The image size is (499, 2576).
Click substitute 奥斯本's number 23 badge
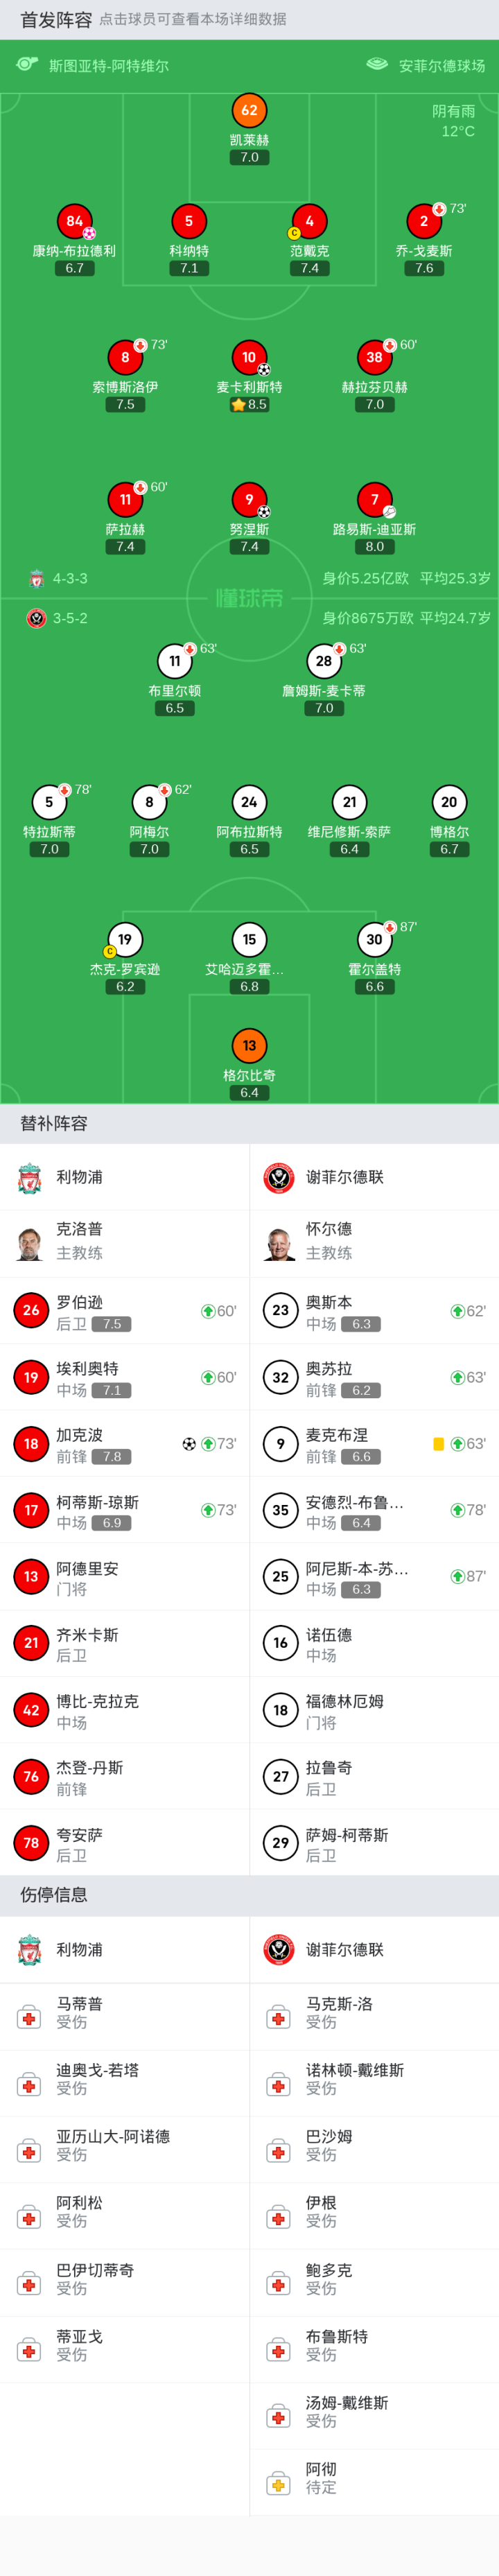click(280, 1310)
